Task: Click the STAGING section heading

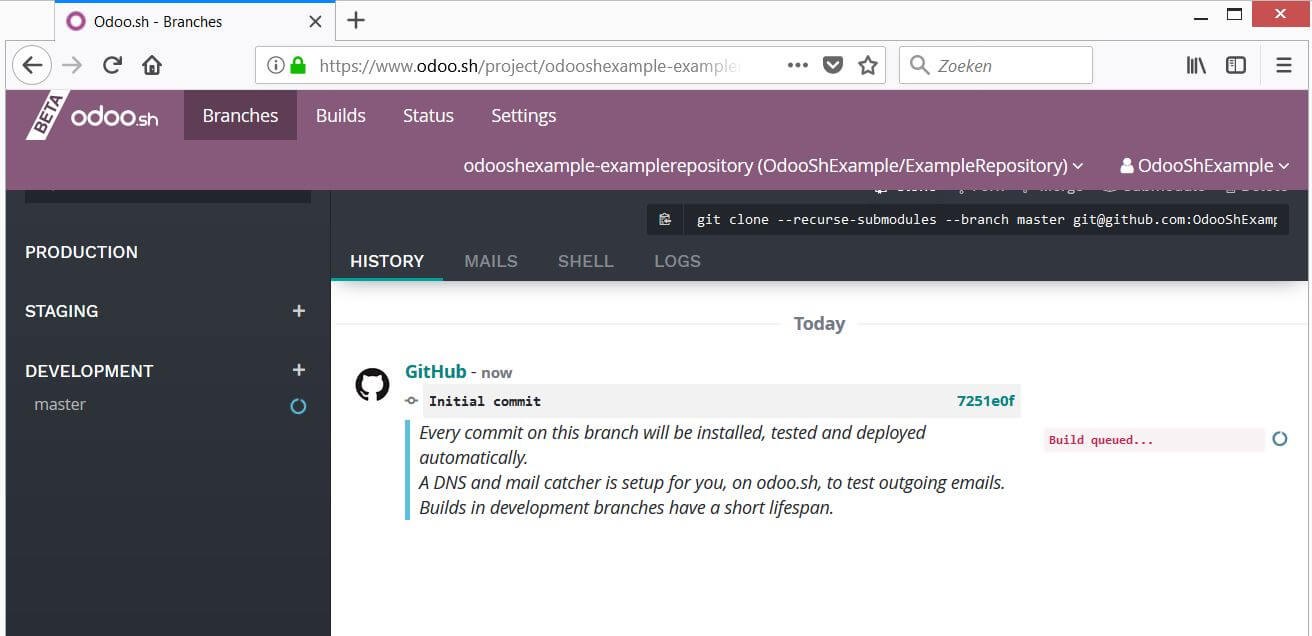Action: 61,311
